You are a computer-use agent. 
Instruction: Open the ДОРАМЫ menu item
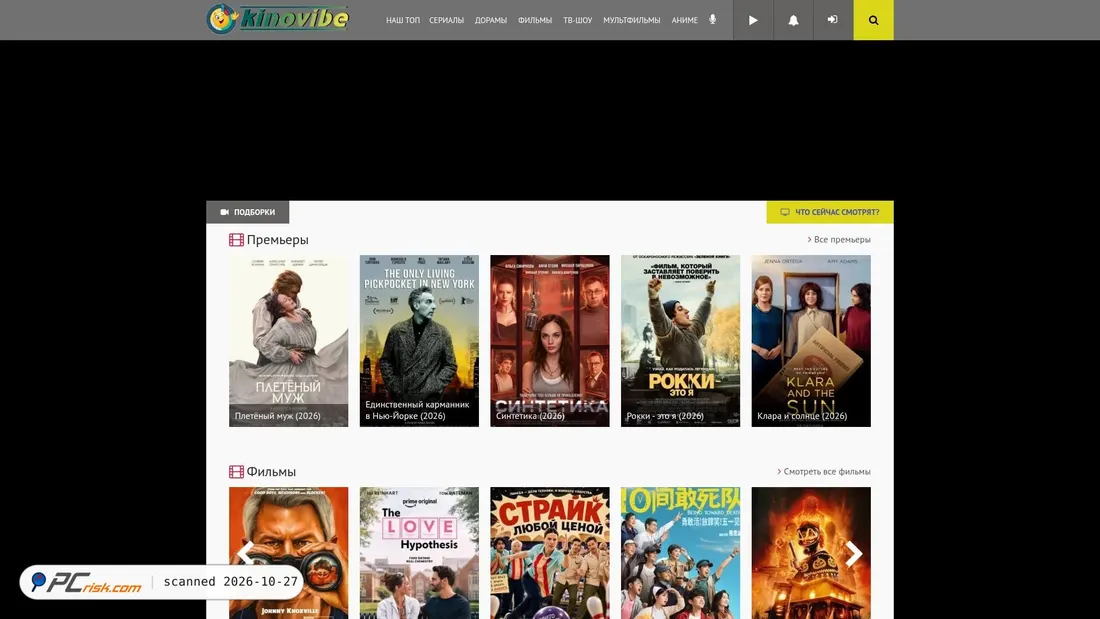[x=490, y=20]
